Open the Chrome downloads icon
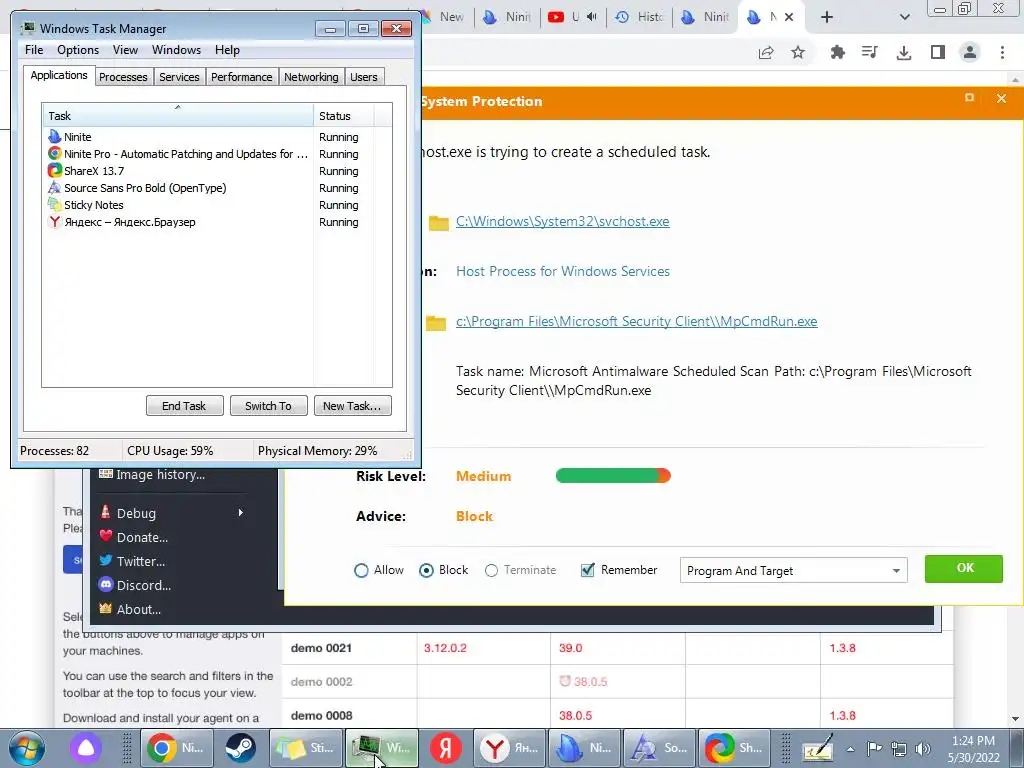The height and width of the screenshot is (768, 1024). coord(904,52)
